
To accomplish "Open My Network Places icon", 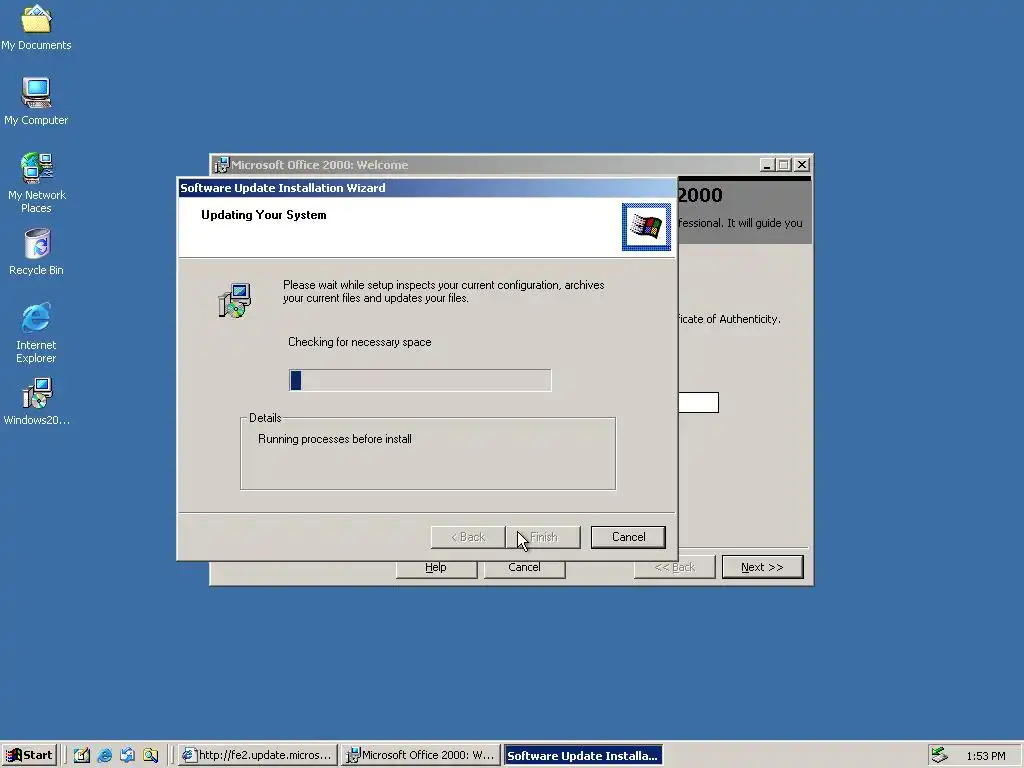I will click(37, 183).
